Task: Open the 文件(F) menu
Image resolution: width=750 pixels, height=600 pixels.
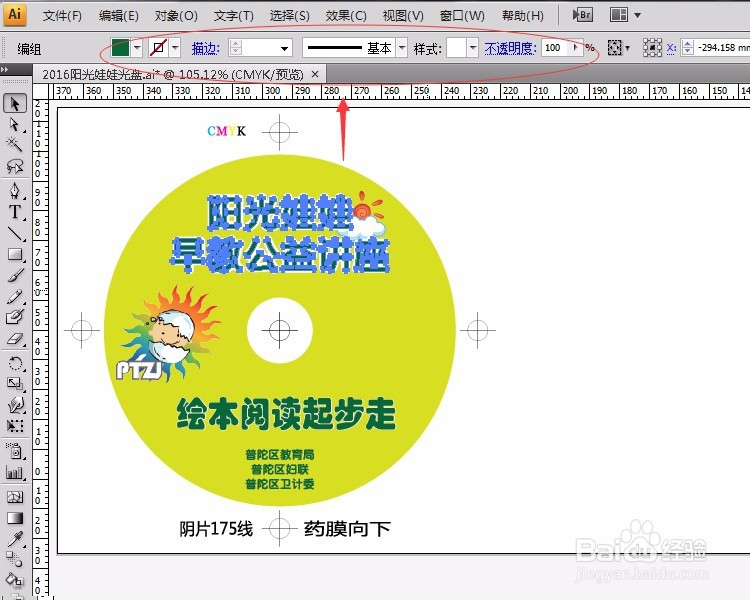Action: point(62,16)
